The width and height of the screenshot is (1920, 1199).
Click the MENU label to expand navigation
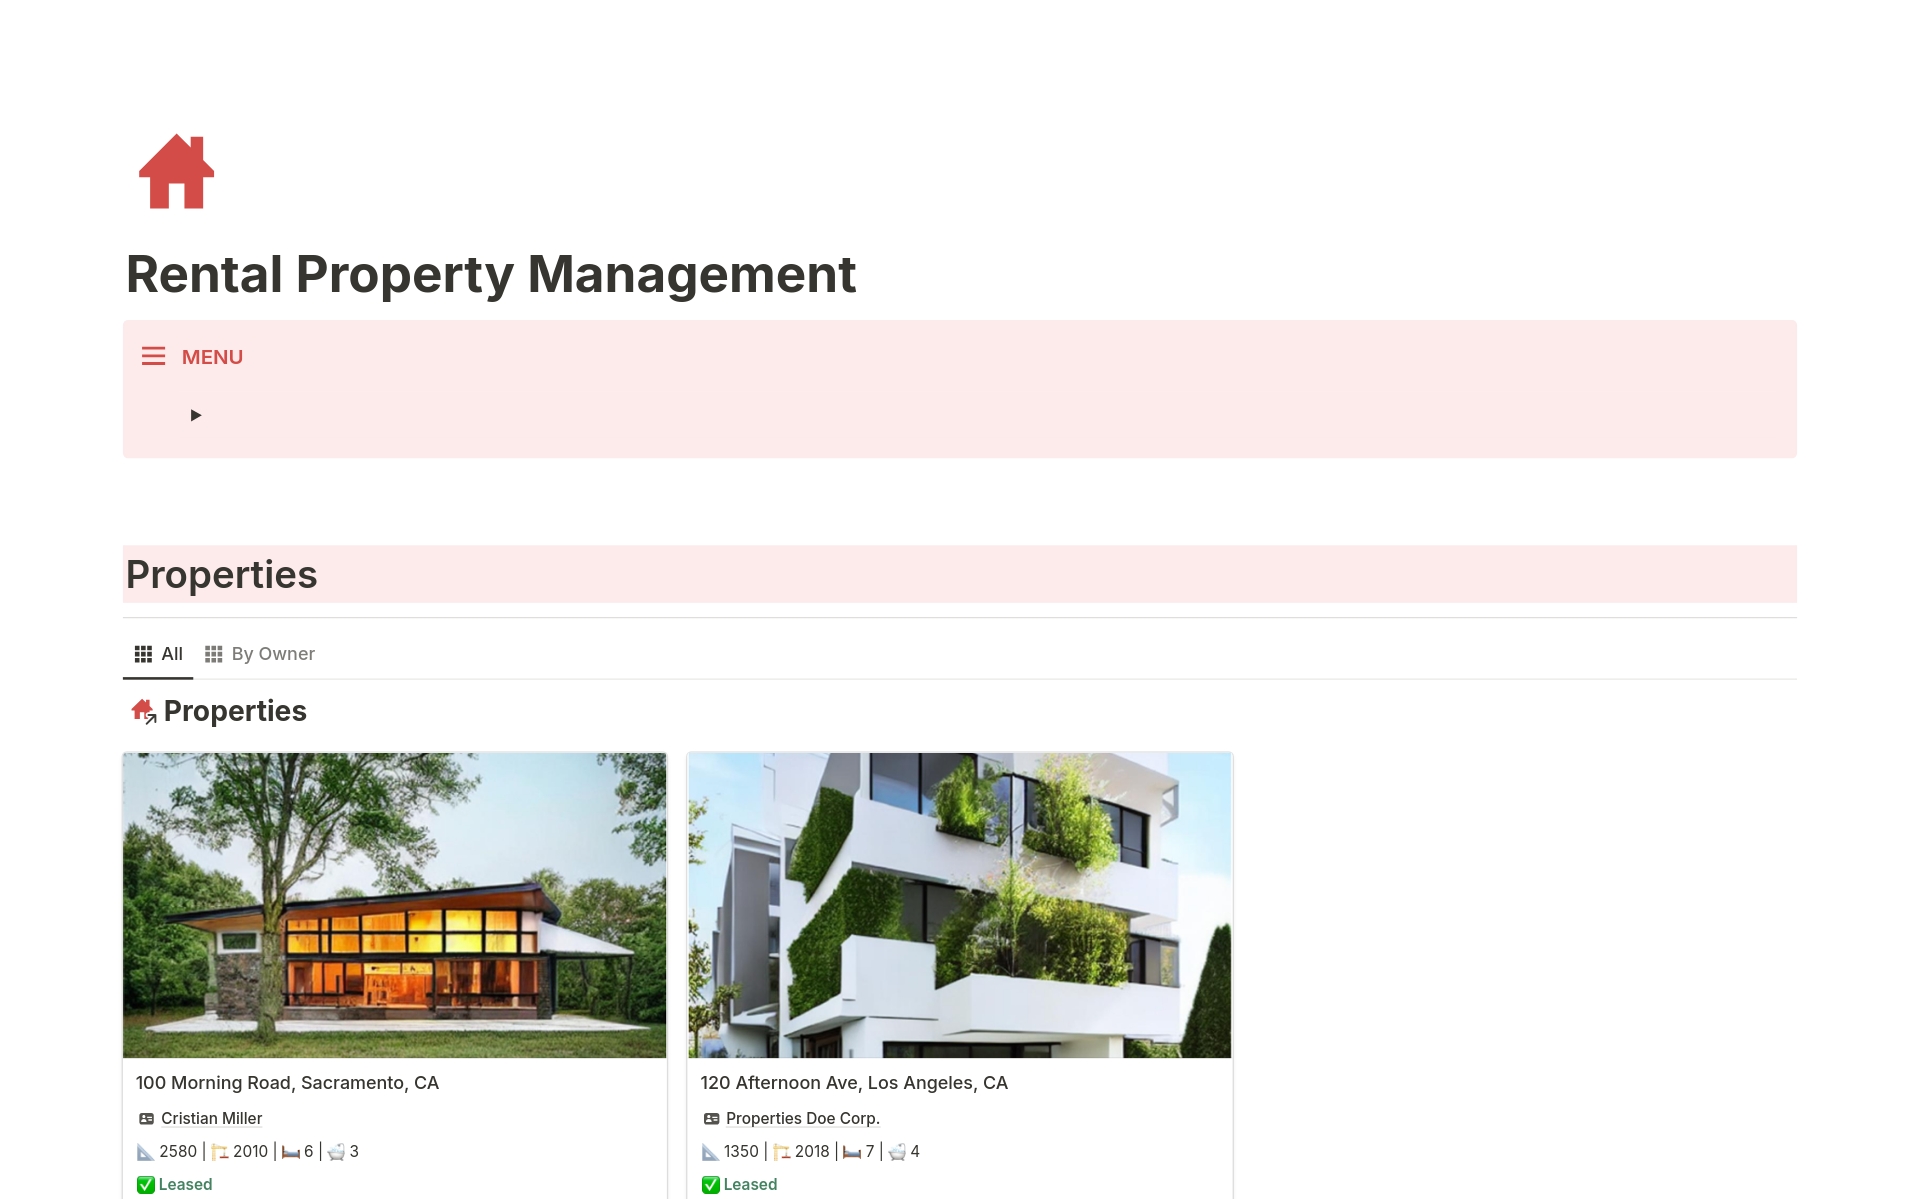point(211,356)
